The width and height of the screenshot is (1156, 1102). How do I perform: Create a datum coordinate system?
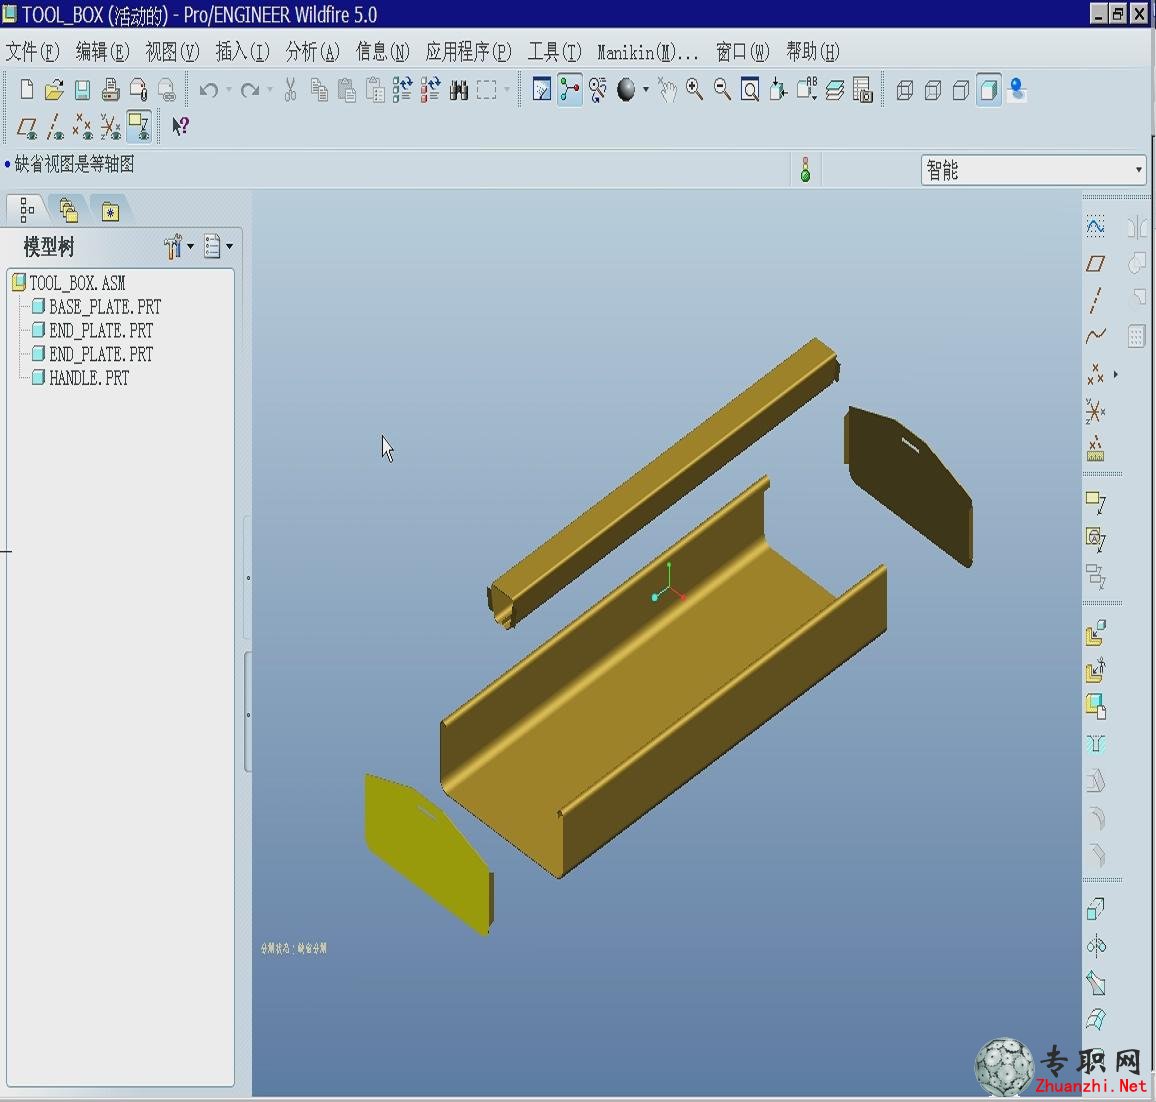tap(1096, 411)
